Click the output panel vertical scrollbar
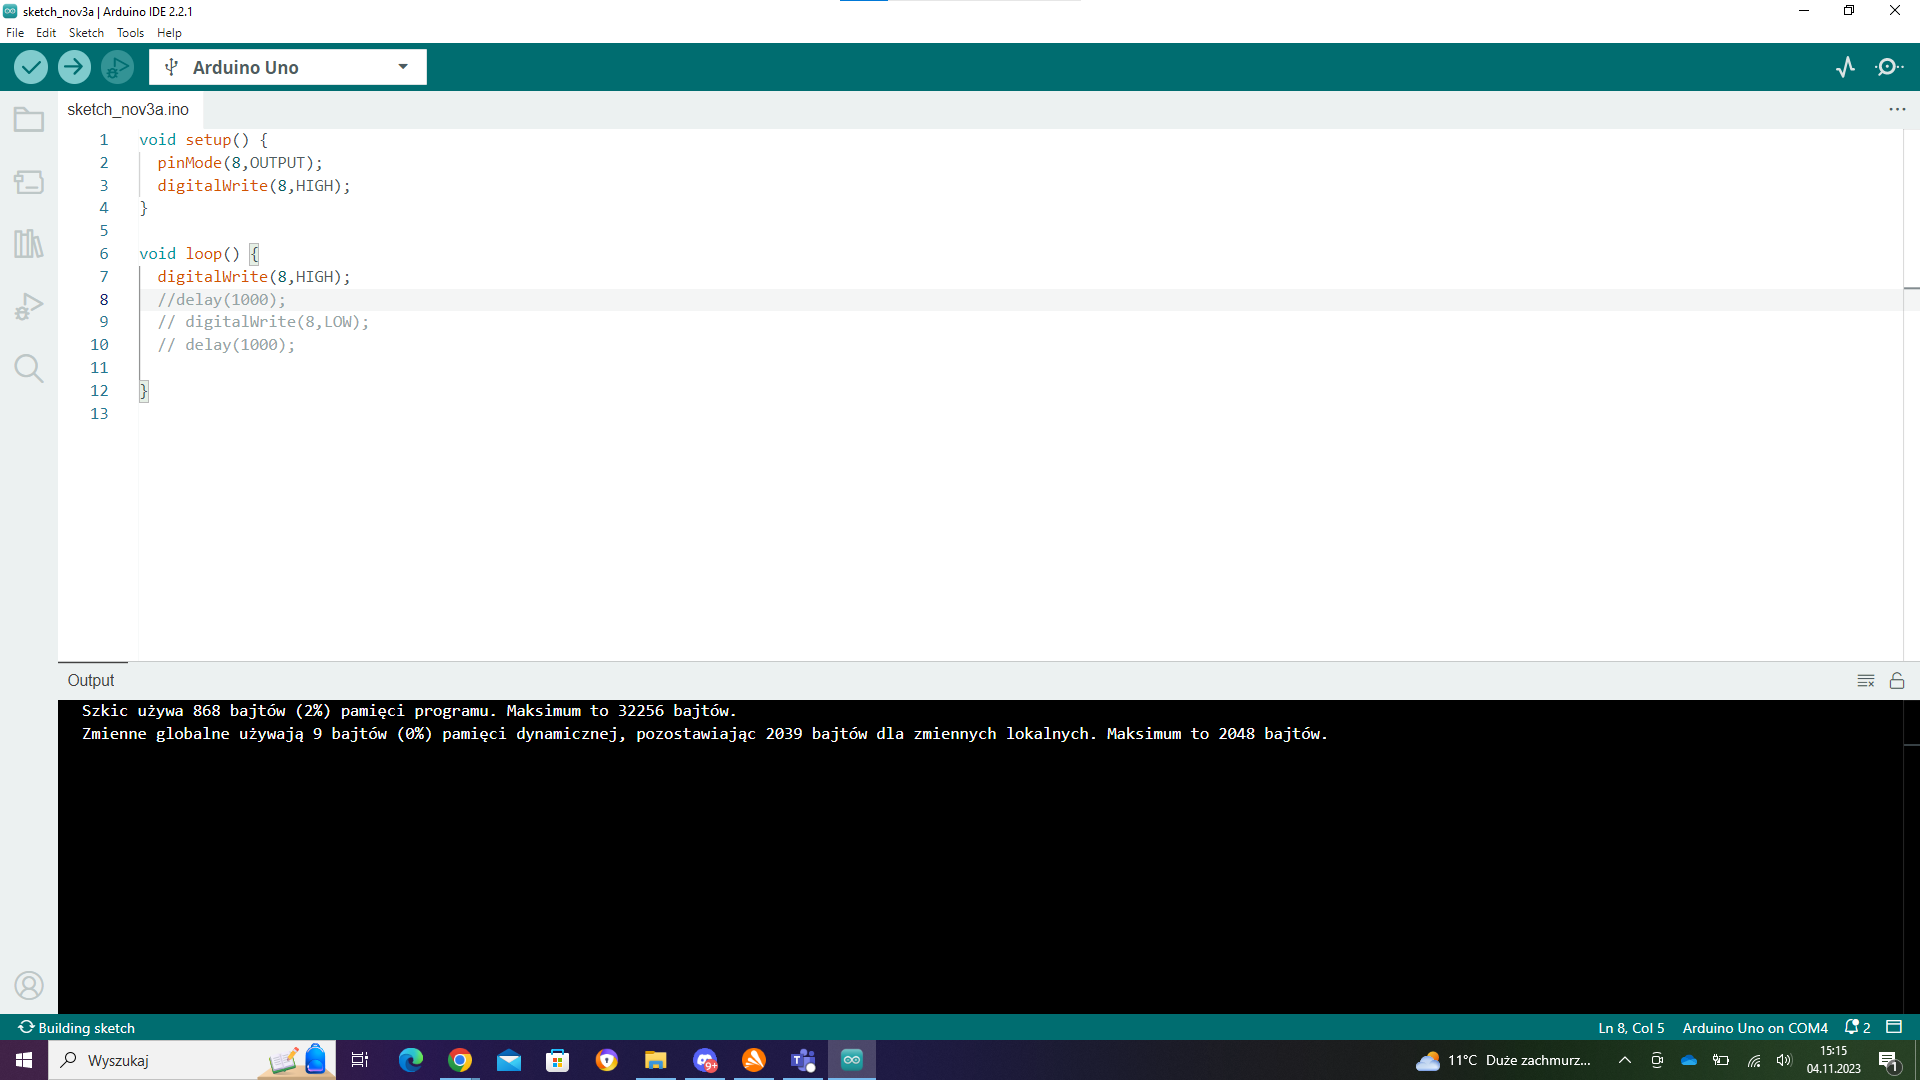1920x1080 pixels. click(x=1911, y=857)
